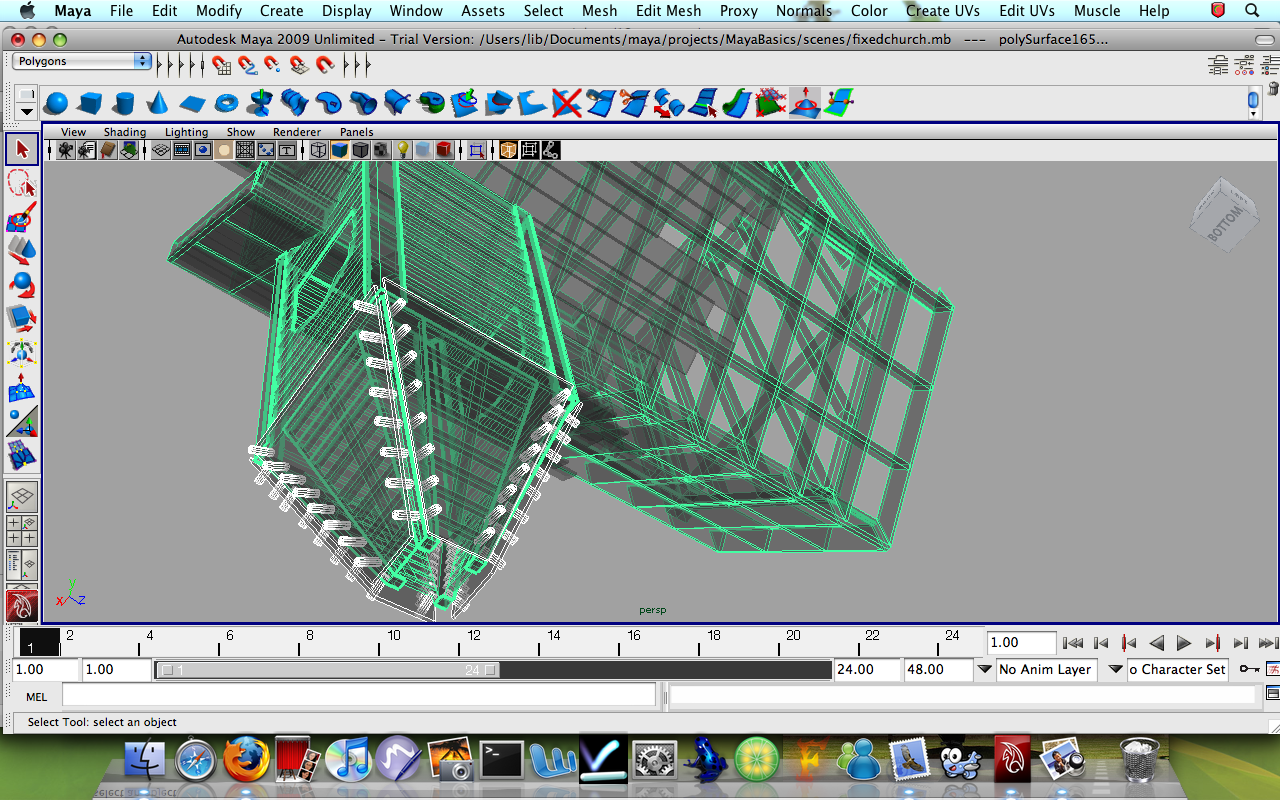Viewport: 1280px width, 800px height.
Task: Go to start of playback range
Action: coord(1073,643)
